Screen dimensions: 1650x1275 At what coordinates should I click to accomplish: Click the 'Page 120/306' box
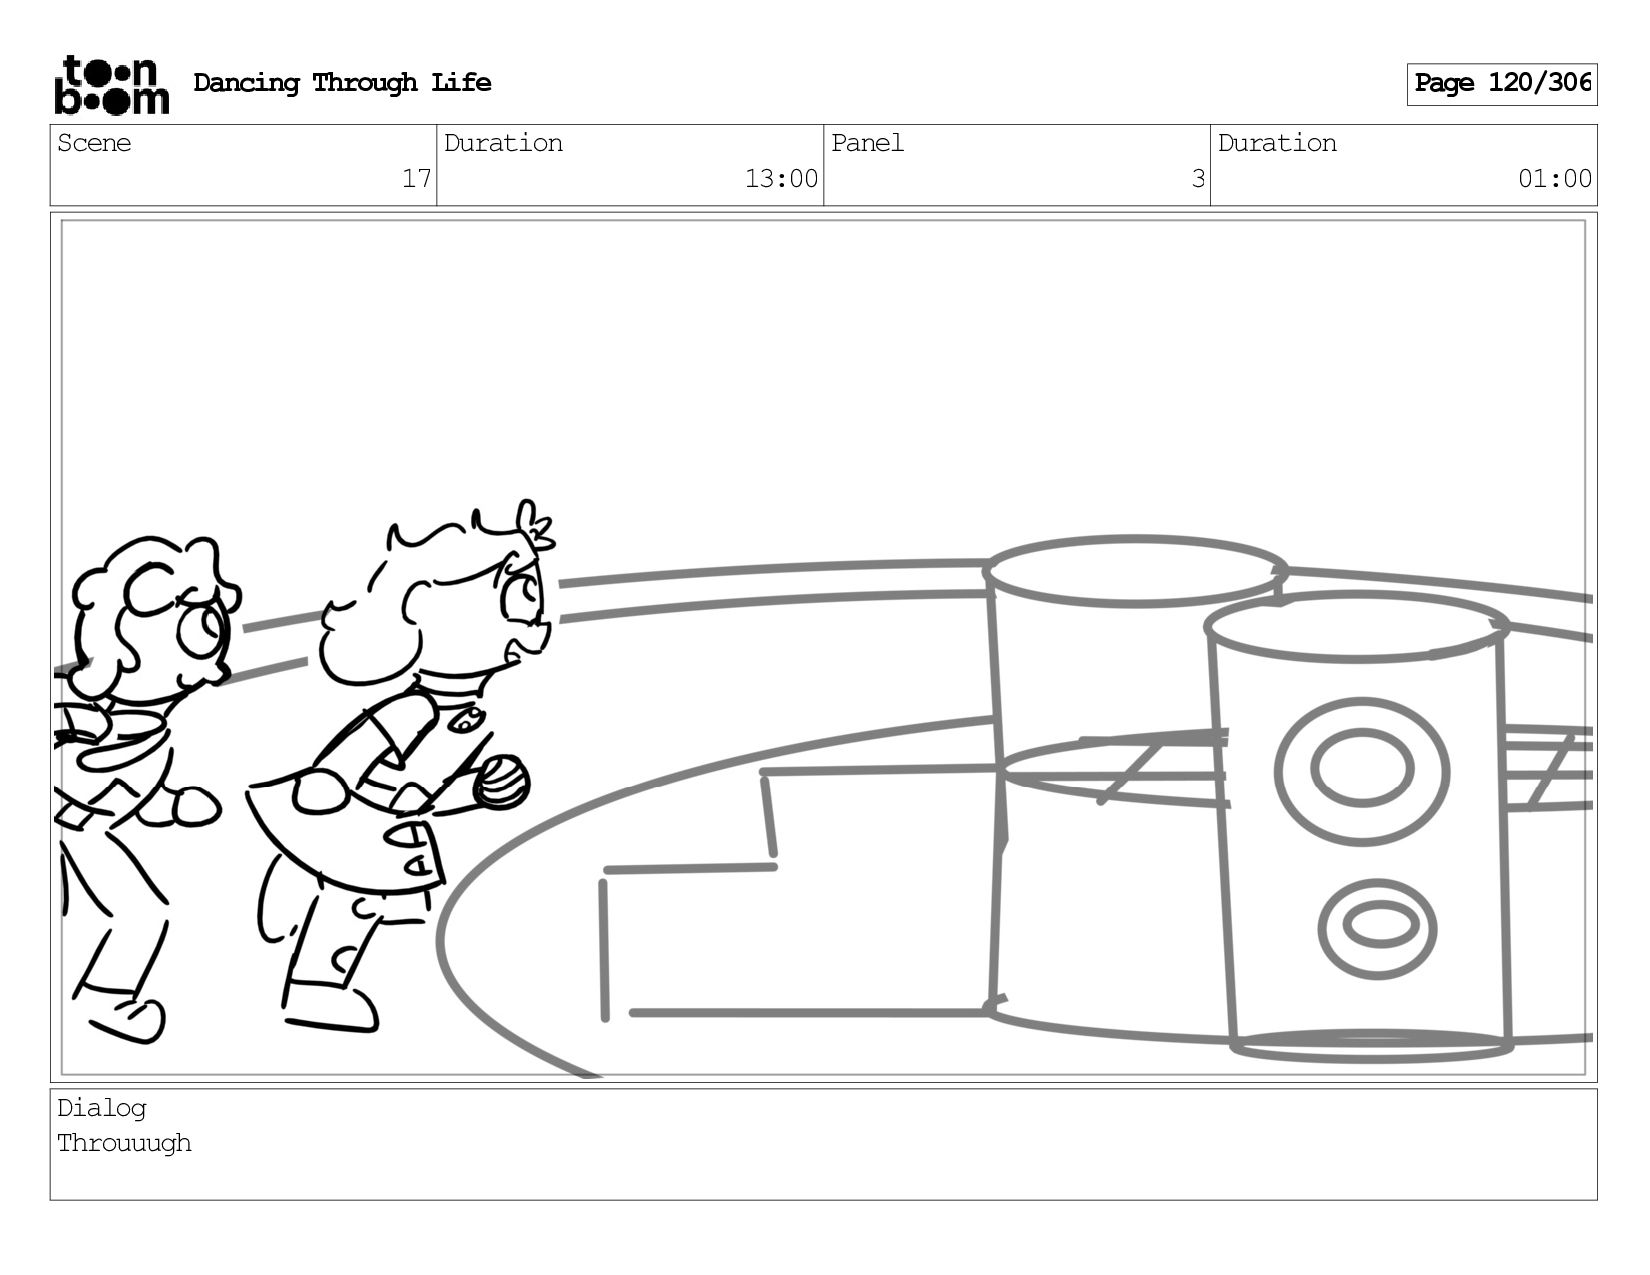1501,84
